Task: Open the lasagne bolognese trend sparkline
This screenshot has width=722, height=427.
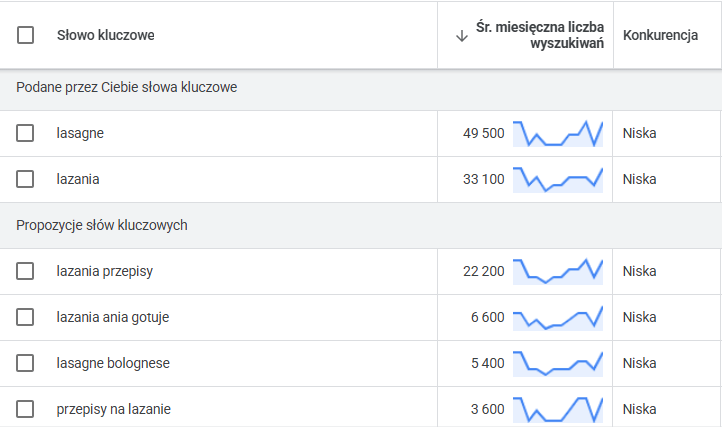Action: click(x=558, y=363)
